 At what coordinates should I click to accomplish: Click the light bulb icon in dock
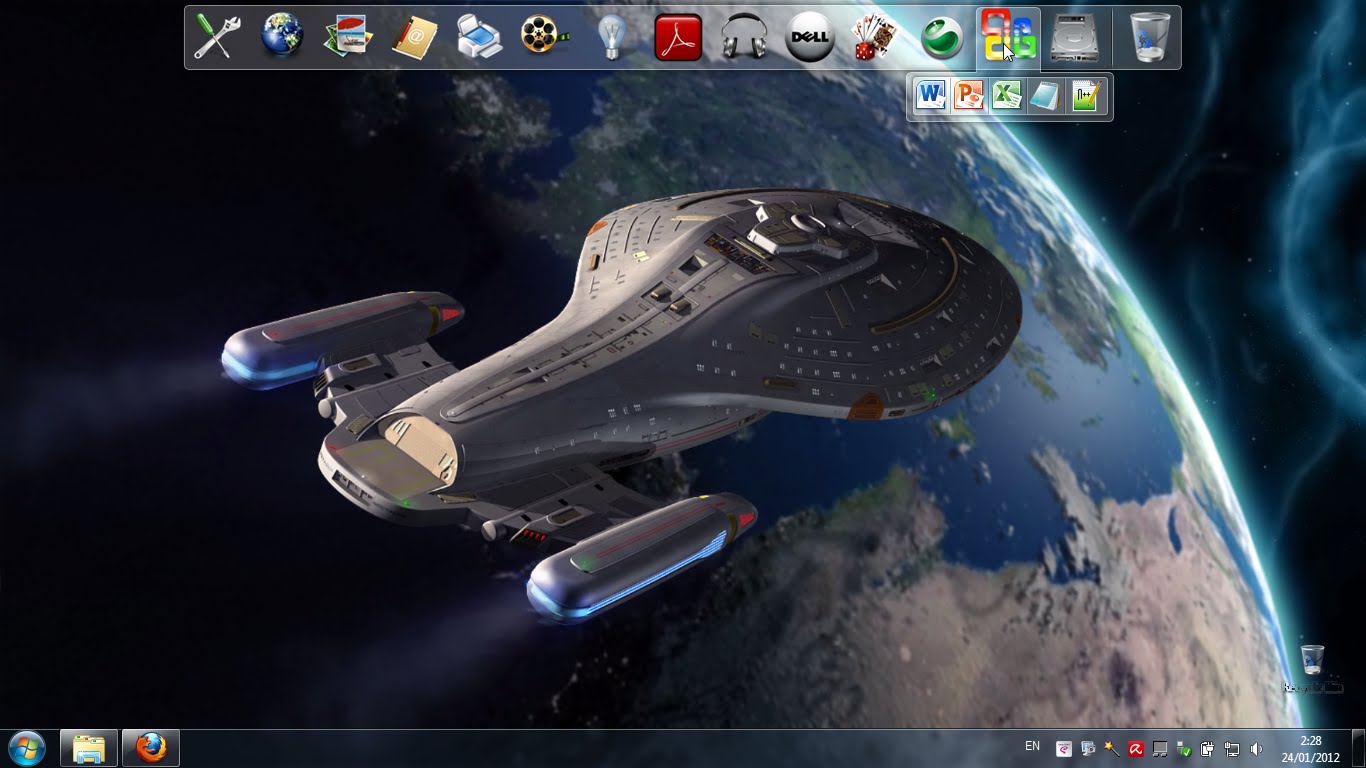(x=611, y=37)
